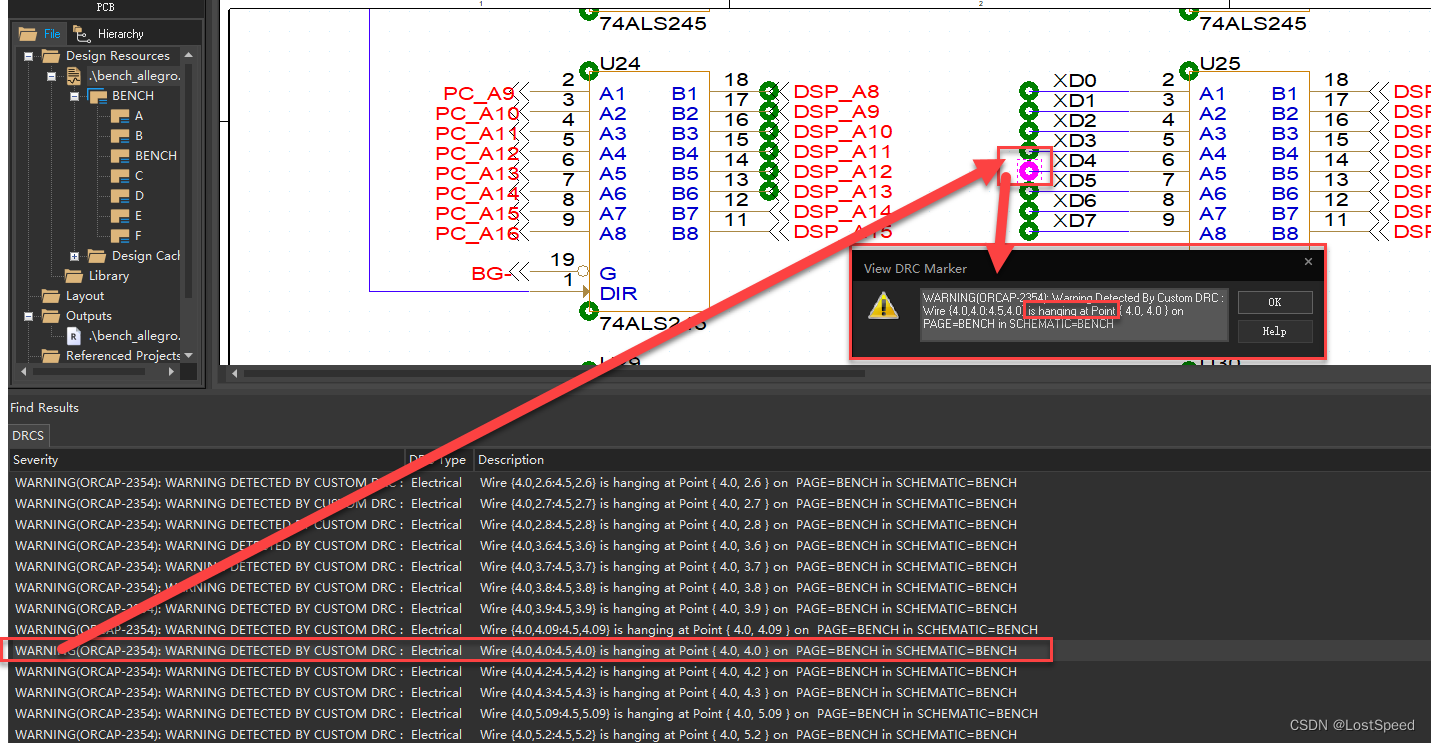Screen dimensions: 1431x743
Task: Click the warning triangle icon in DRC dialog
Action: point(882,306)
